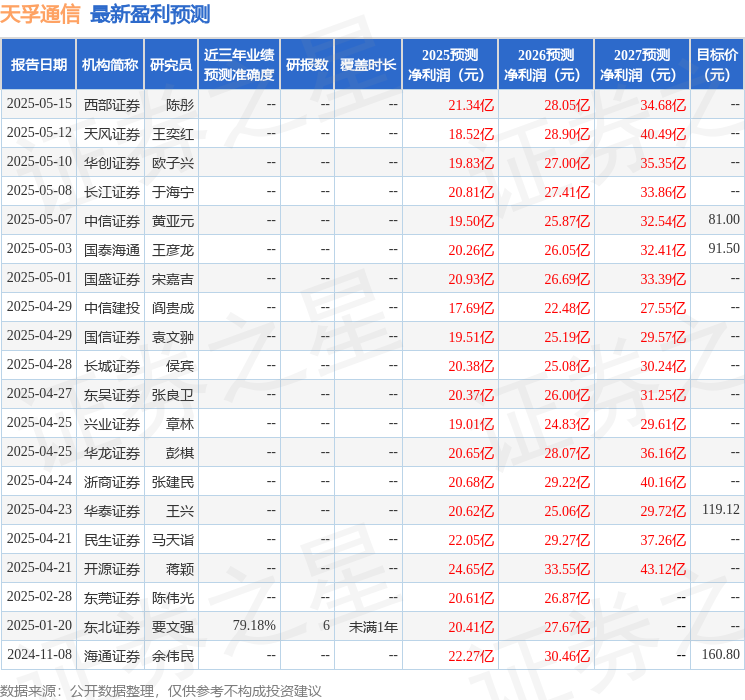This screenshot has width=745, height=700.
Task: Click the 海通证券 target price 160.80
Action: point(721,655)
